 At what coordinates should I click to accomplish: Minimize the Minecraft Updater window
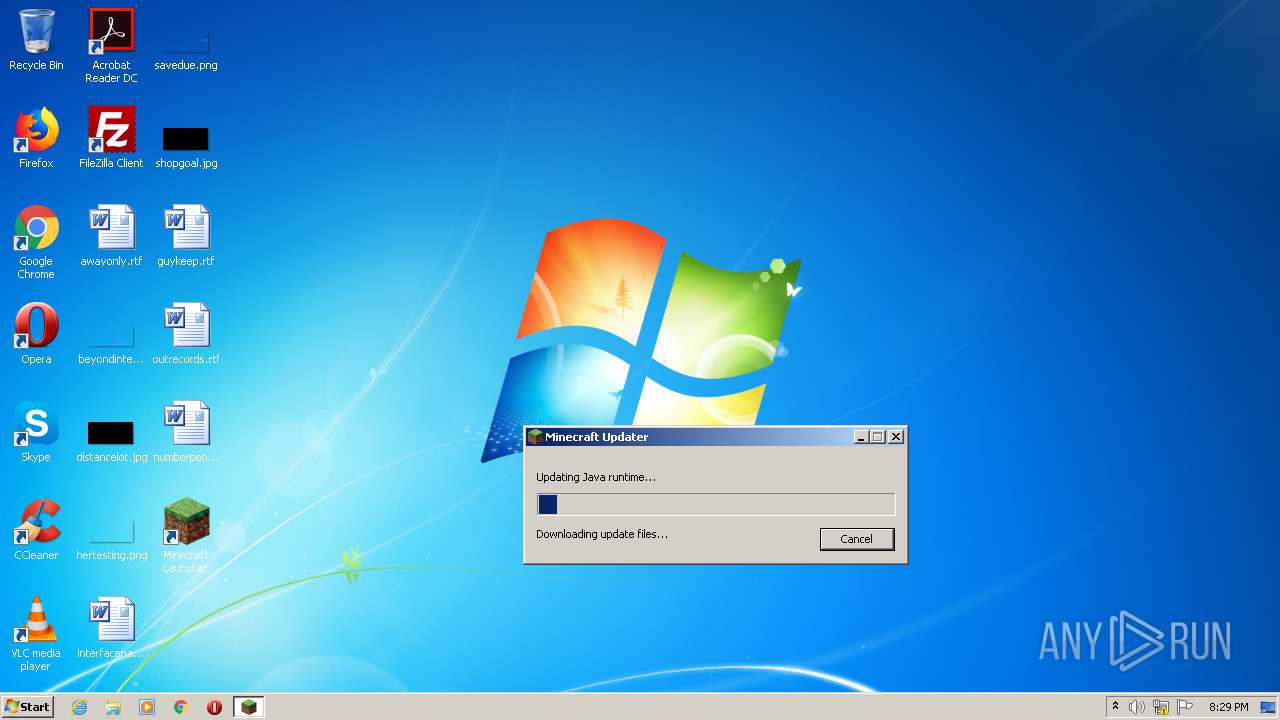pos(861,437)
